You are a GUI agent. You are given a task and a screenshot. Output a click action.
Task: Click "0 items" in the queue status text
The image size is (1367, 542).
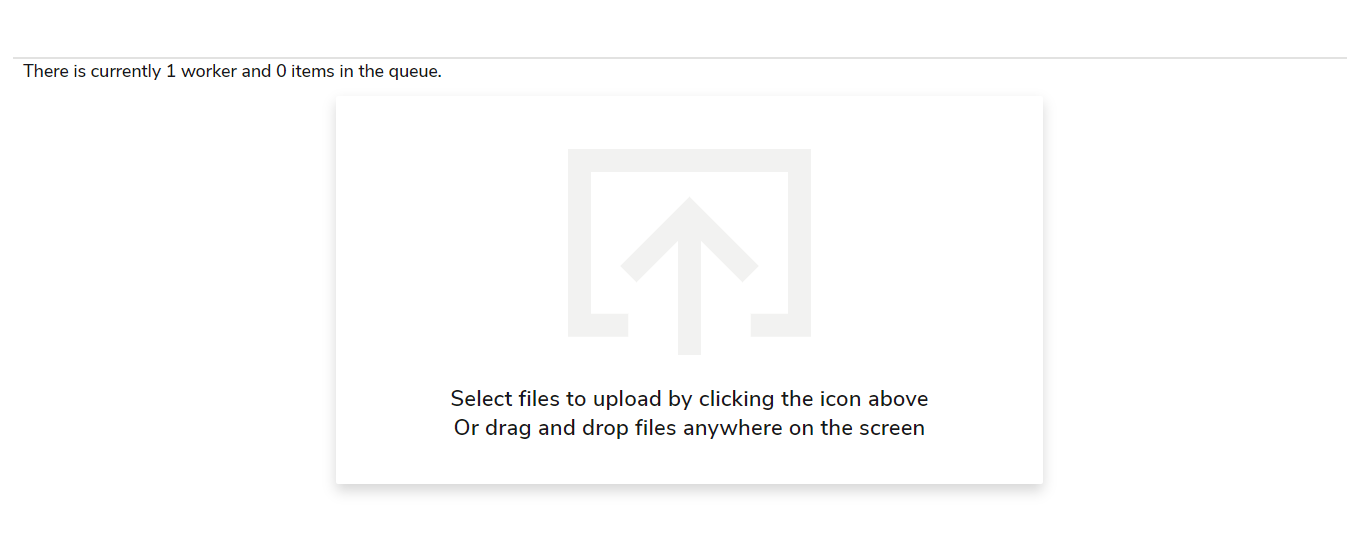pyautogui.click(x=305, y=71)
